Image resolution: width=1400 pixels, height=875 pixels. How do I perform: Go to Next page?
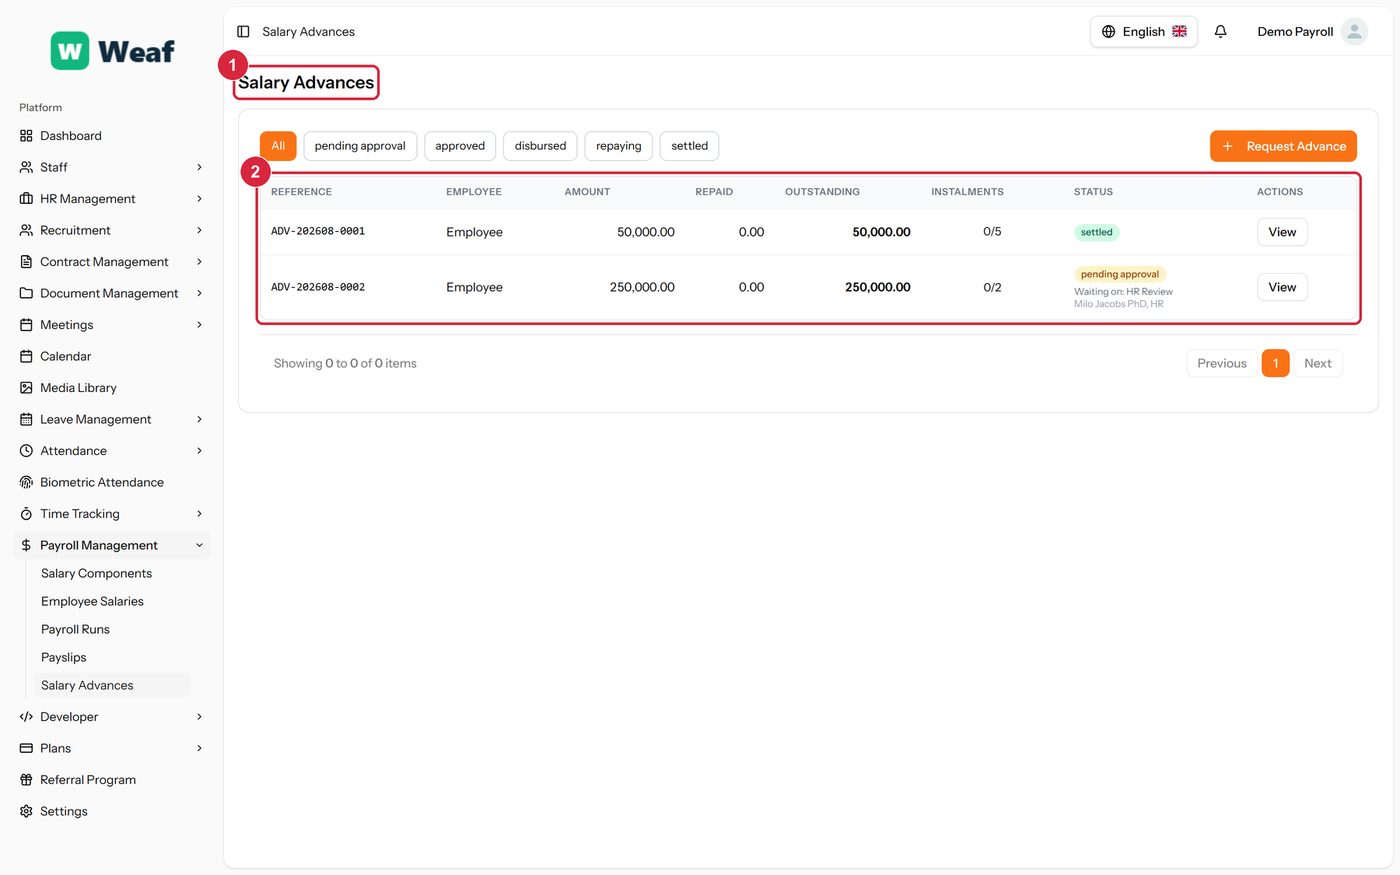click(1317, 363)
